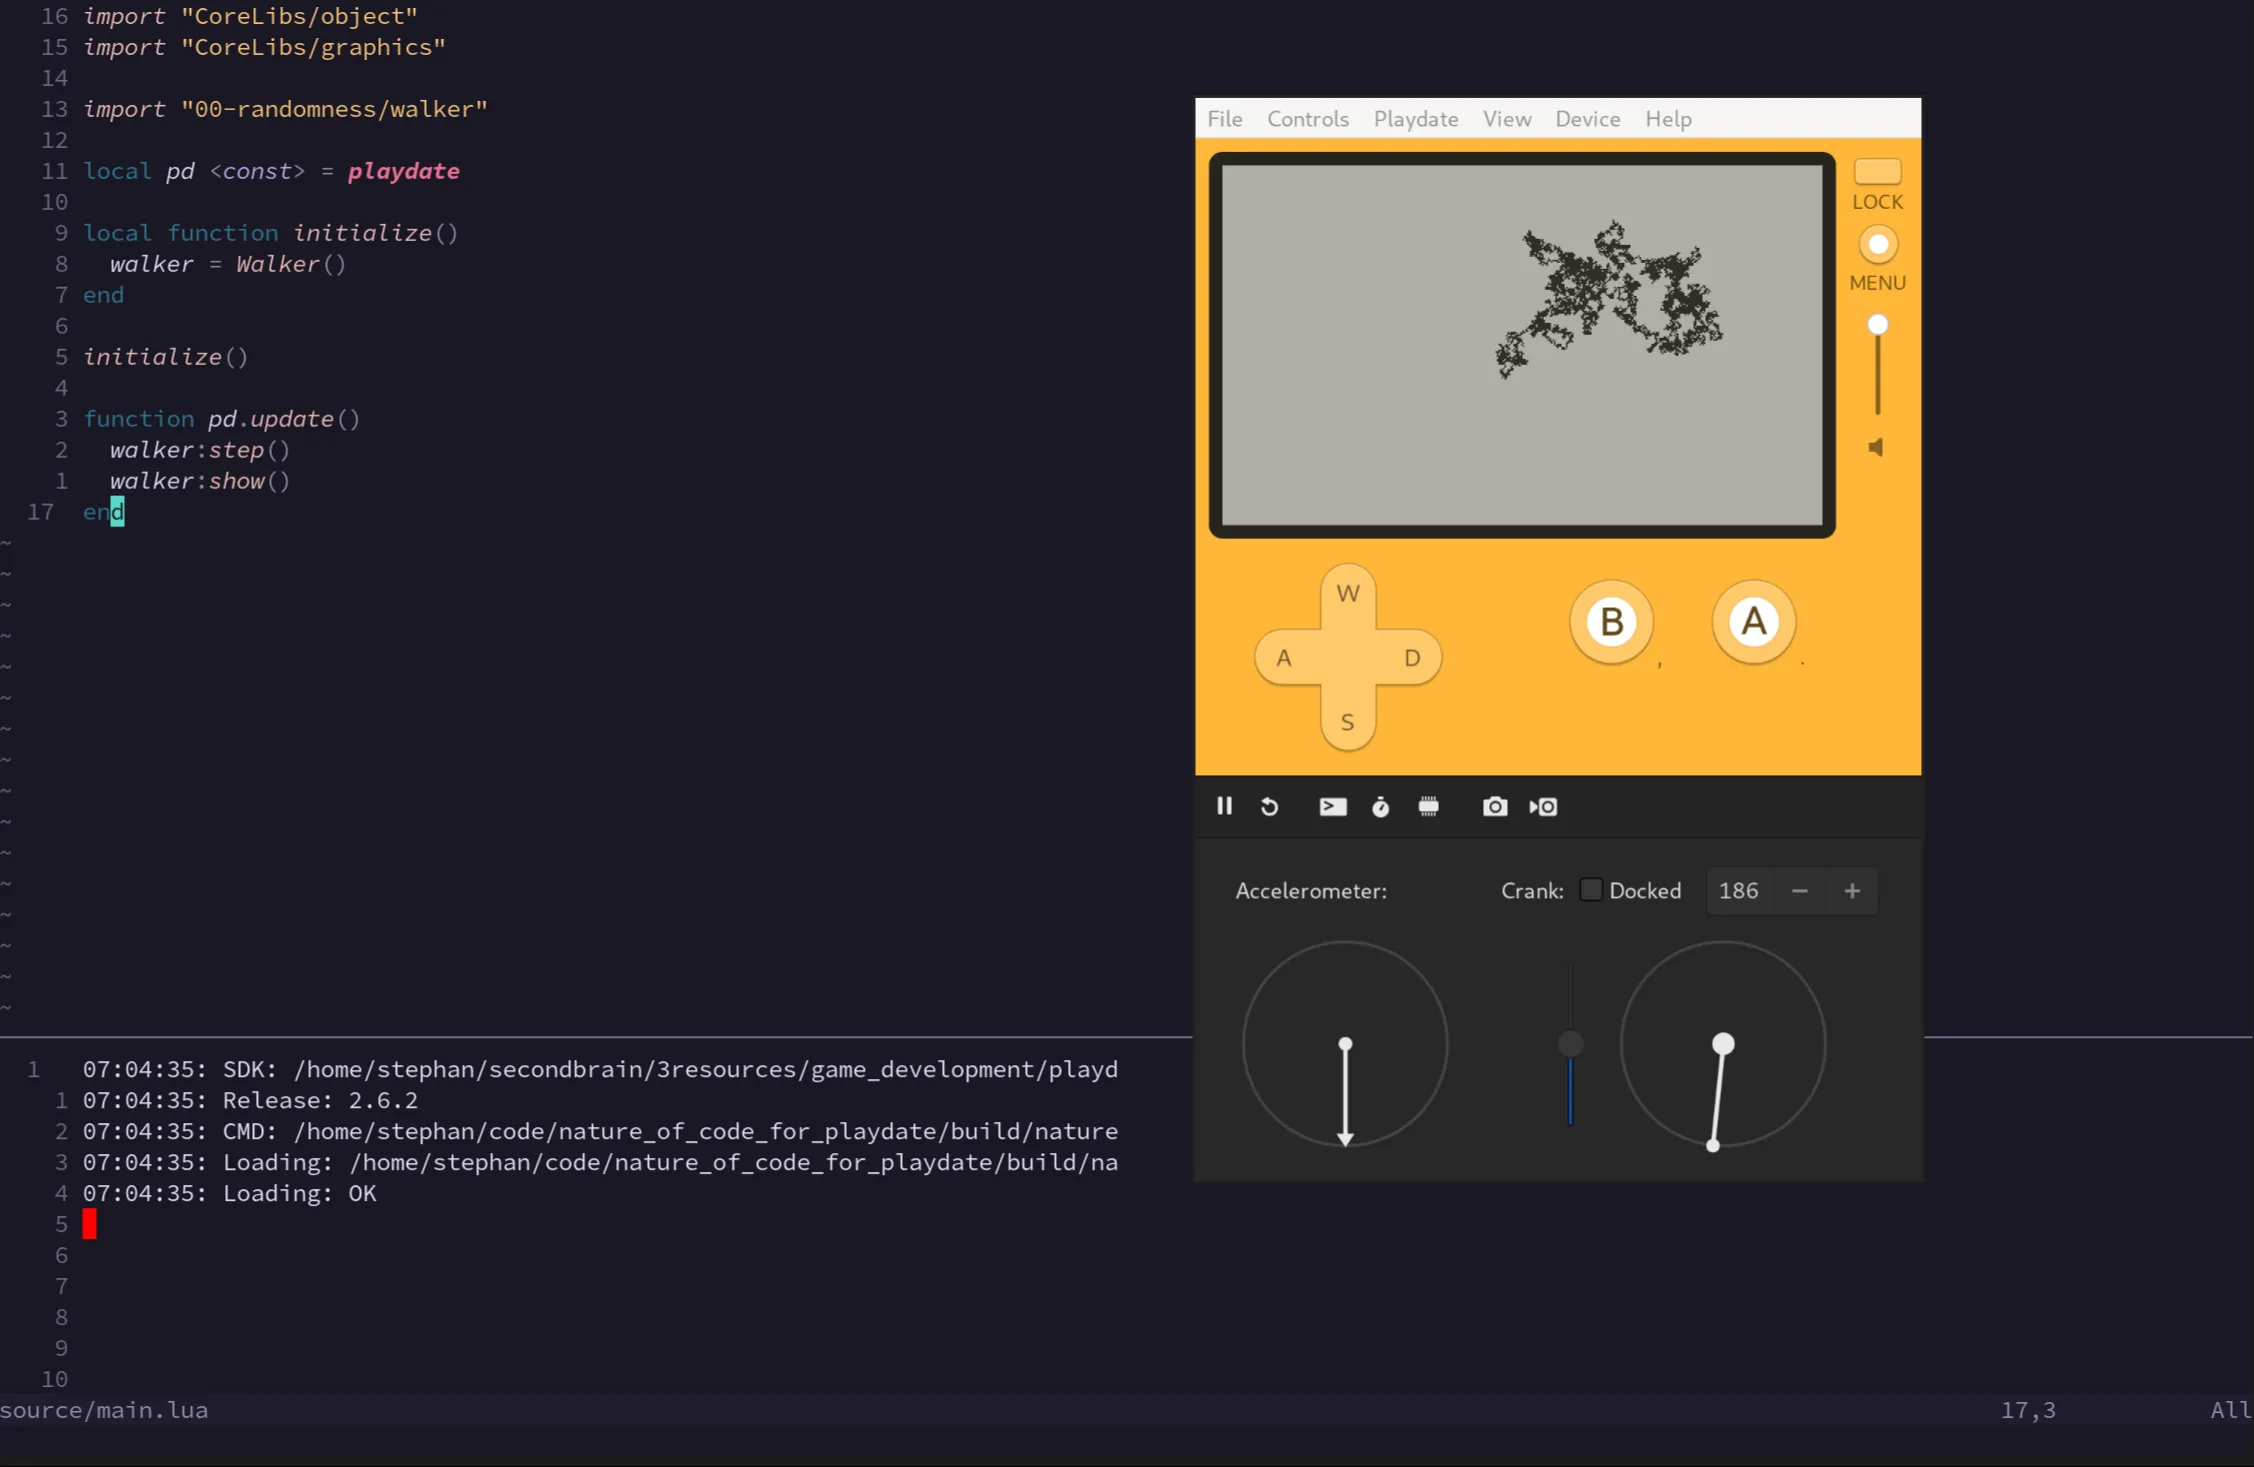Click the volume slider handle
Screen dimensions: 2254x1467
point(1877,325)
